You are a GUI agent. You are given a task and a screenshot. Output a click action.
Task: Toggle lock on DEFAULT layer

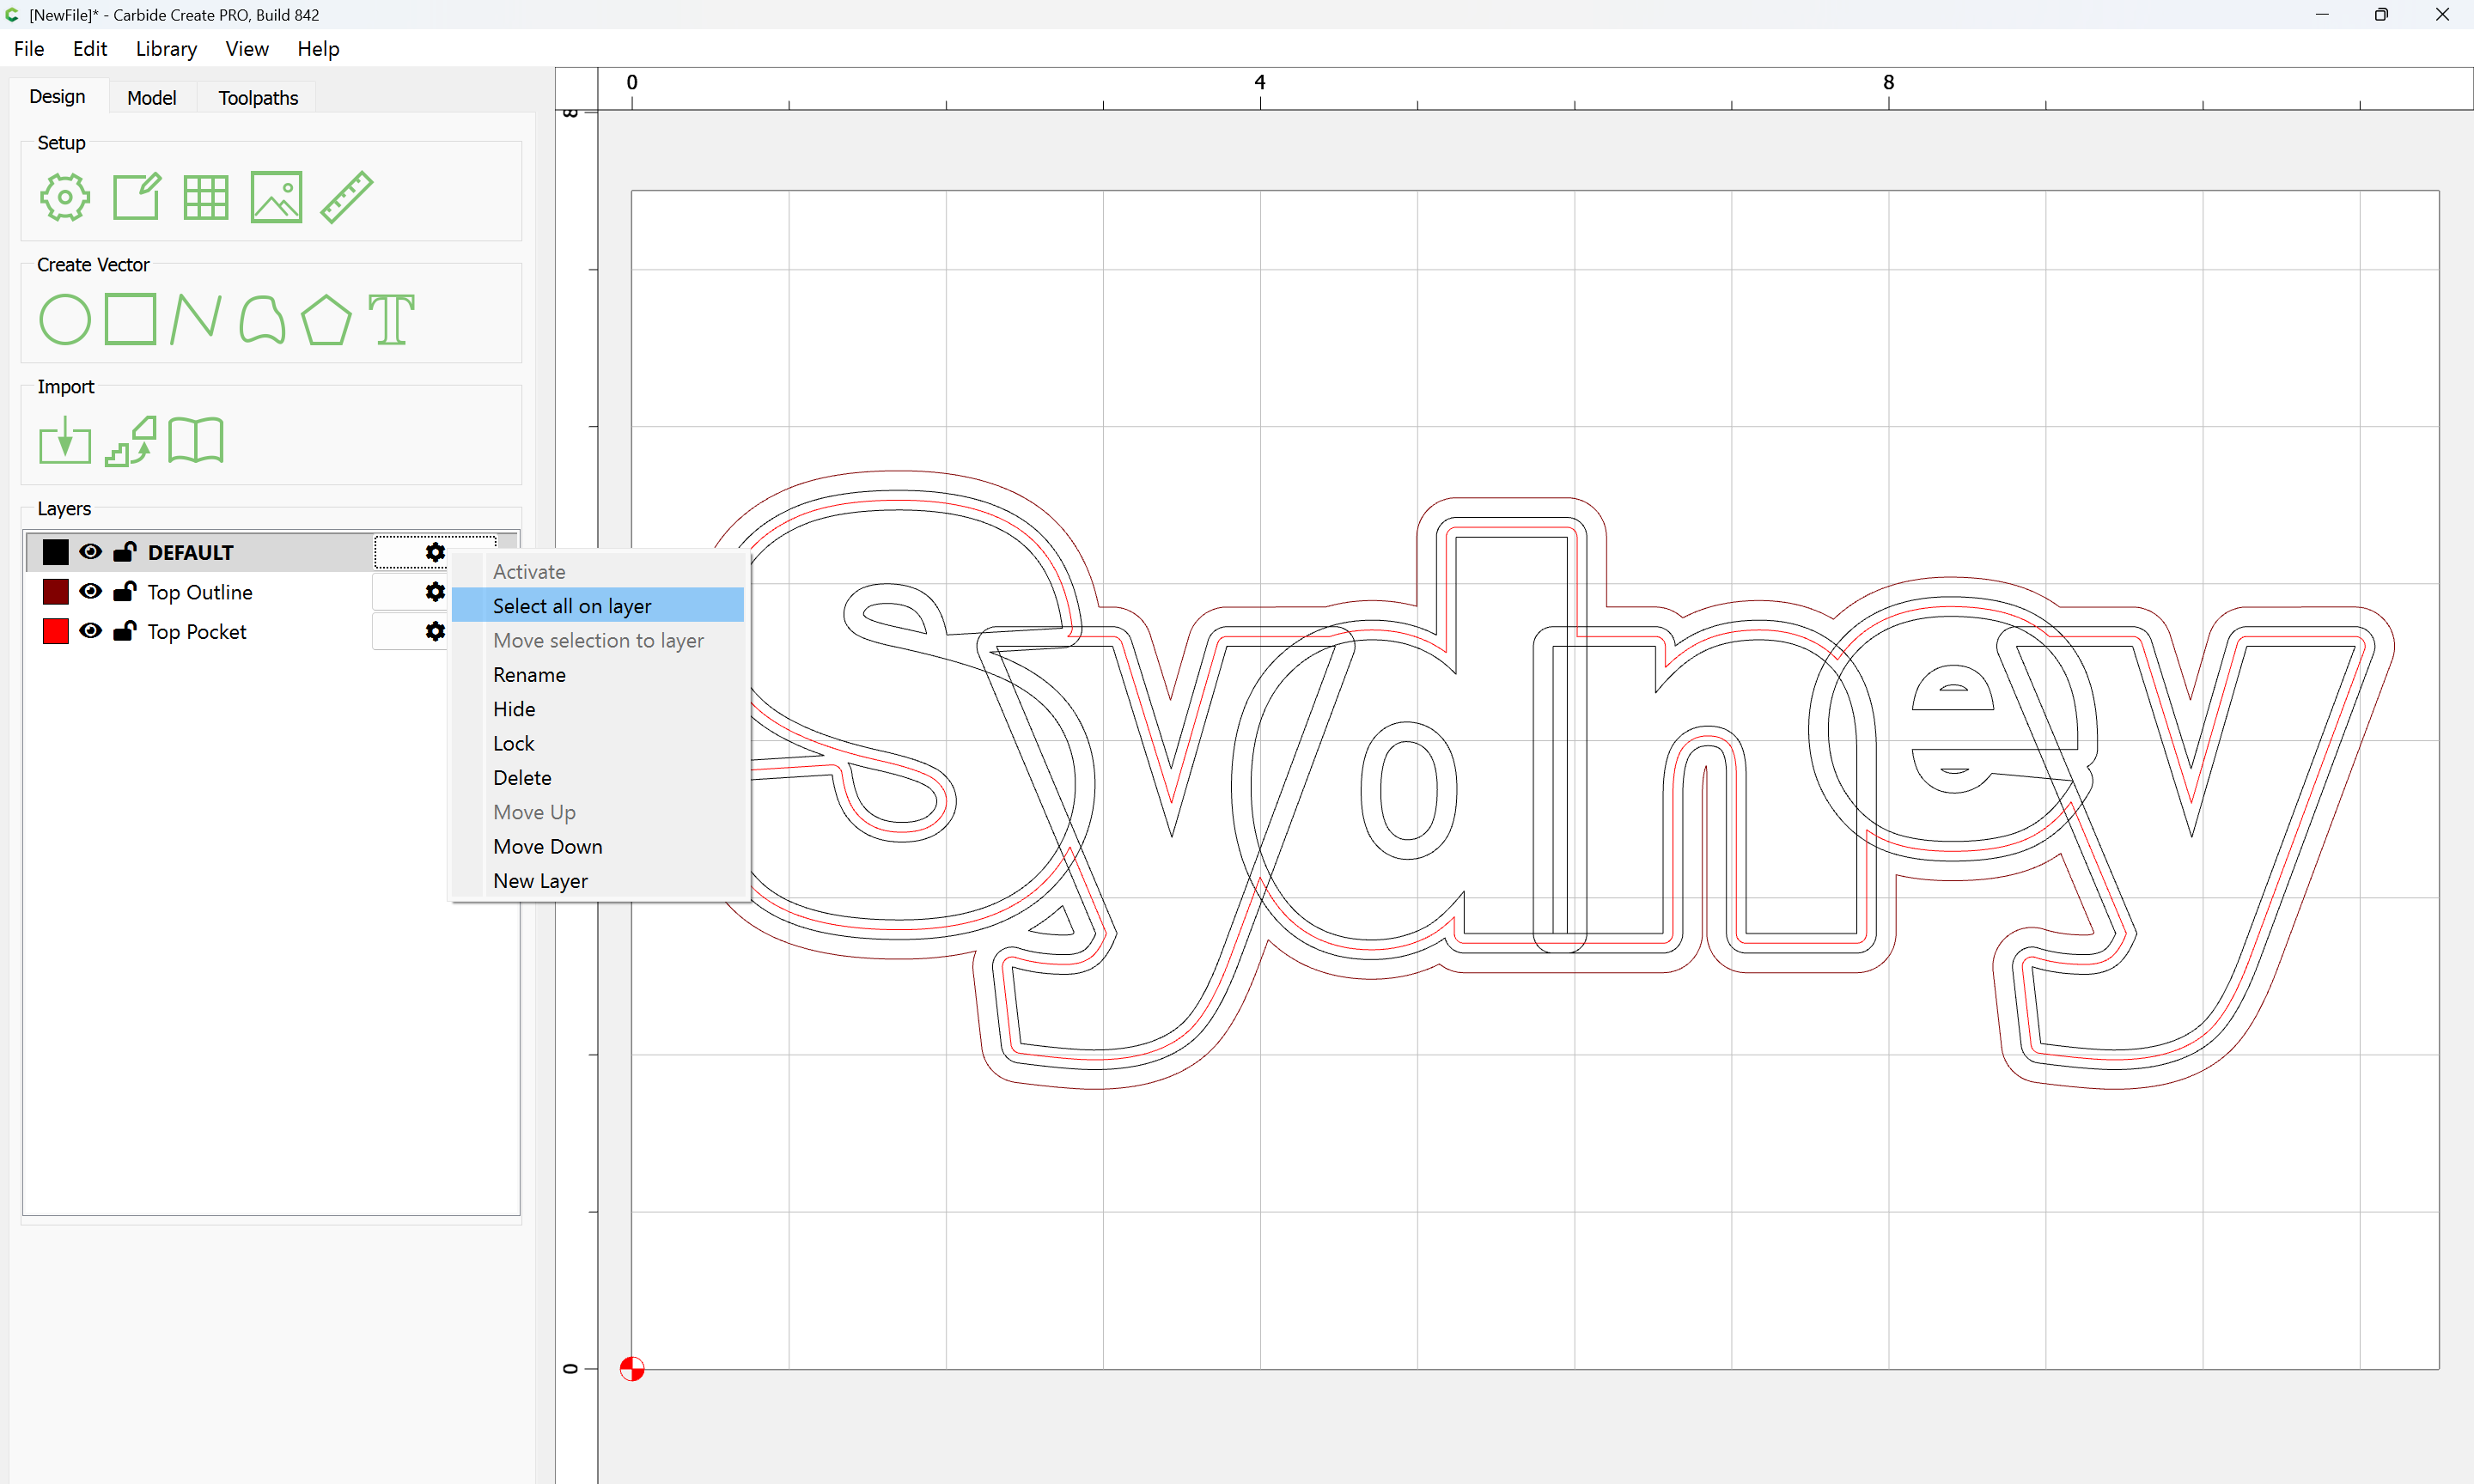(125, 552)
